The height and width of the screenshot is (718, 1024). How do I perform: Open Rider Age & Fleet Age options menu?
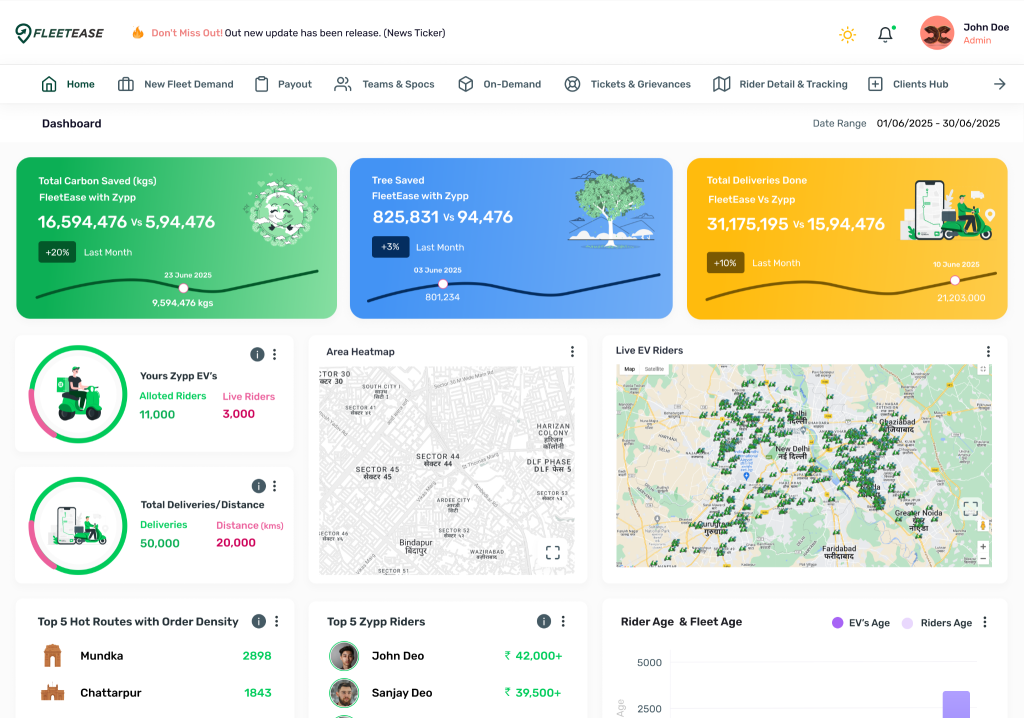tap(985, 623)
